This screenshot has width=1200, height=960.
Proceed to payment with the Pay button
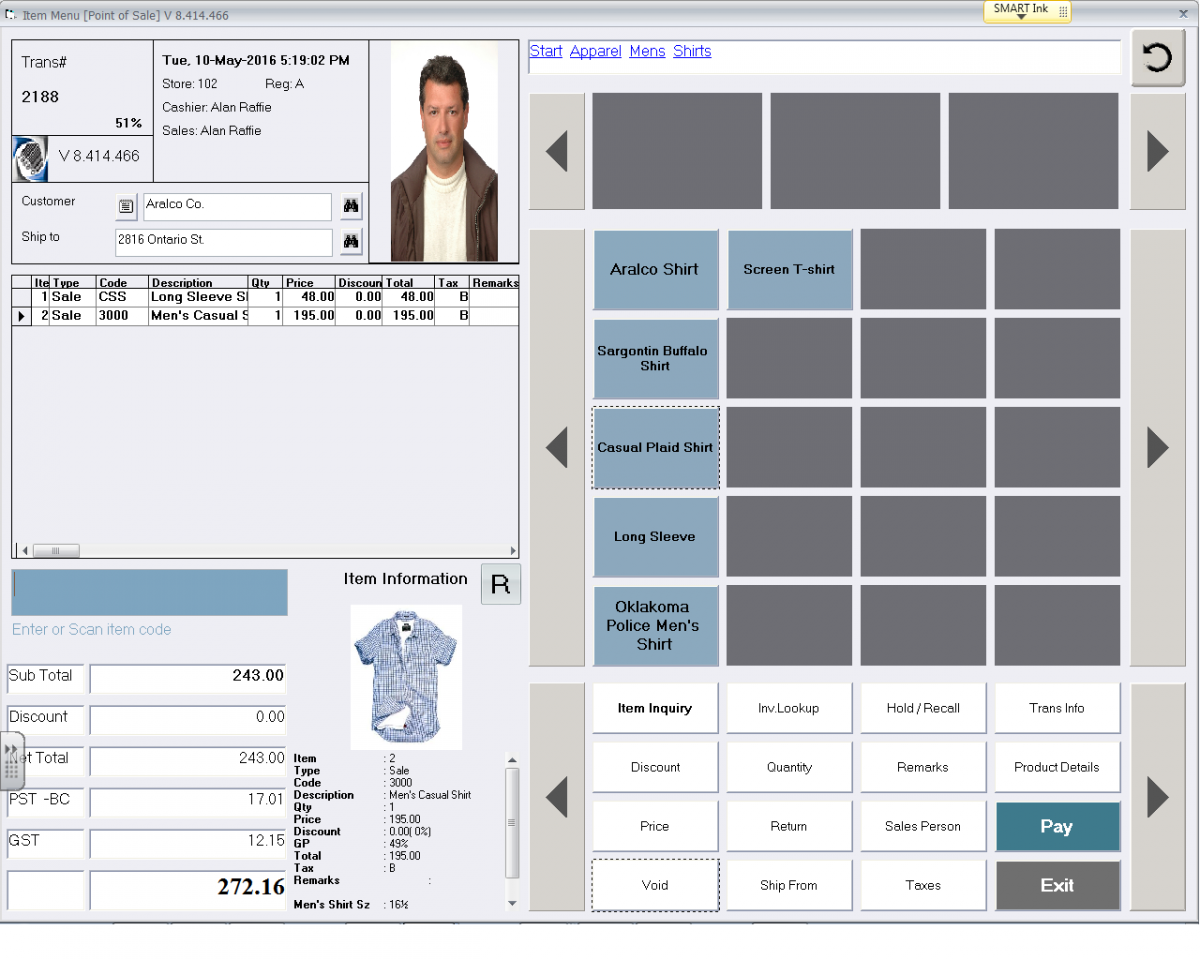coord(1057,826)
